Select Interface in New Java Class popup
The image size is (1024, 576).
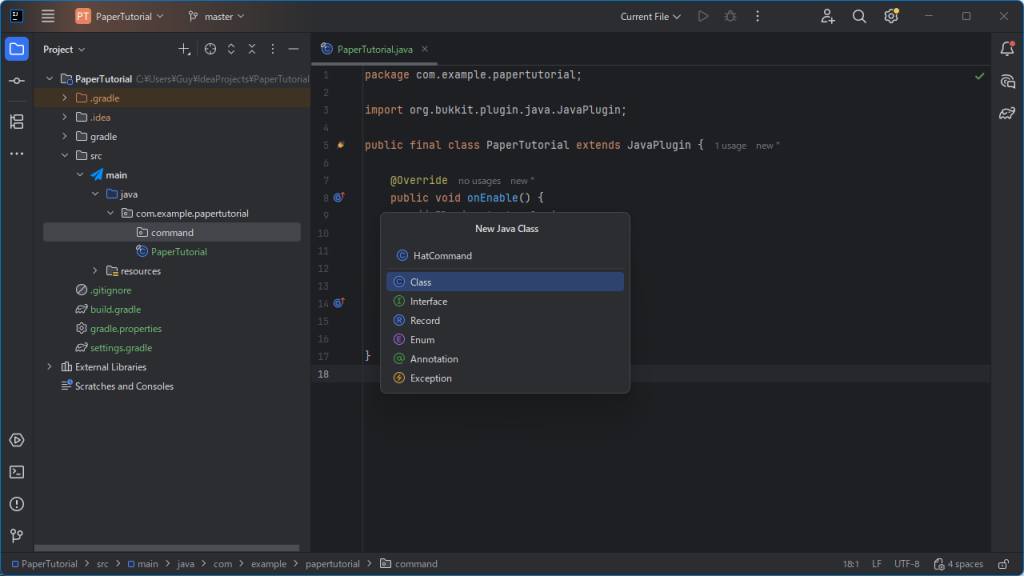point(428,301)
